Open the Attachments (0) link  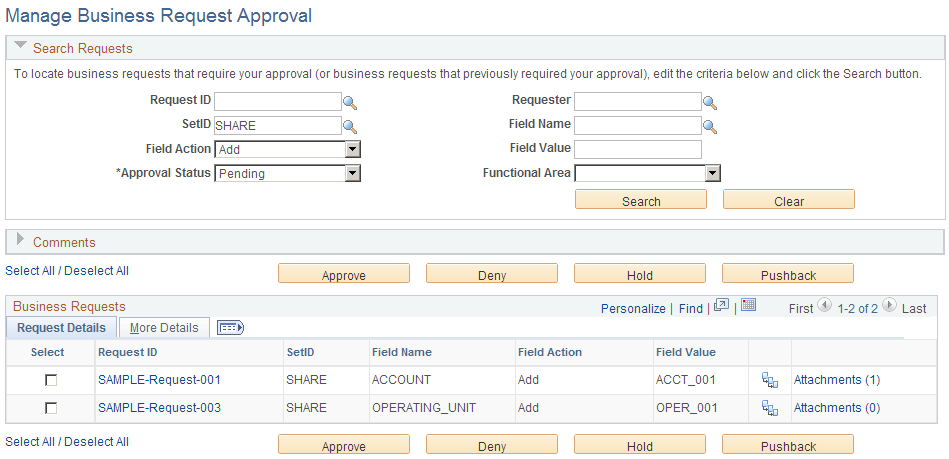(836, 408)
